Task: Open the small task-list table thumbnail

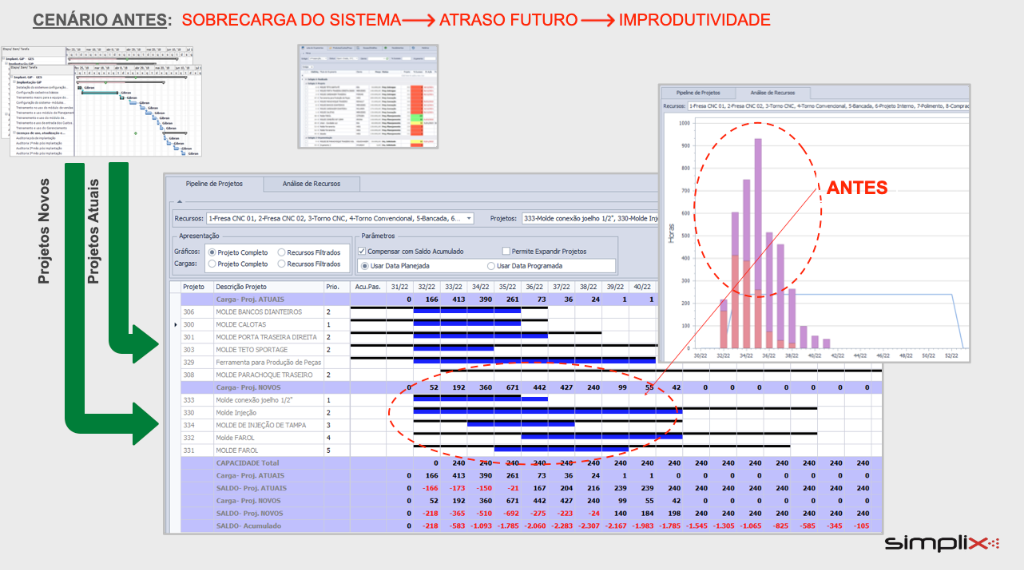Action: pos(368,97)
